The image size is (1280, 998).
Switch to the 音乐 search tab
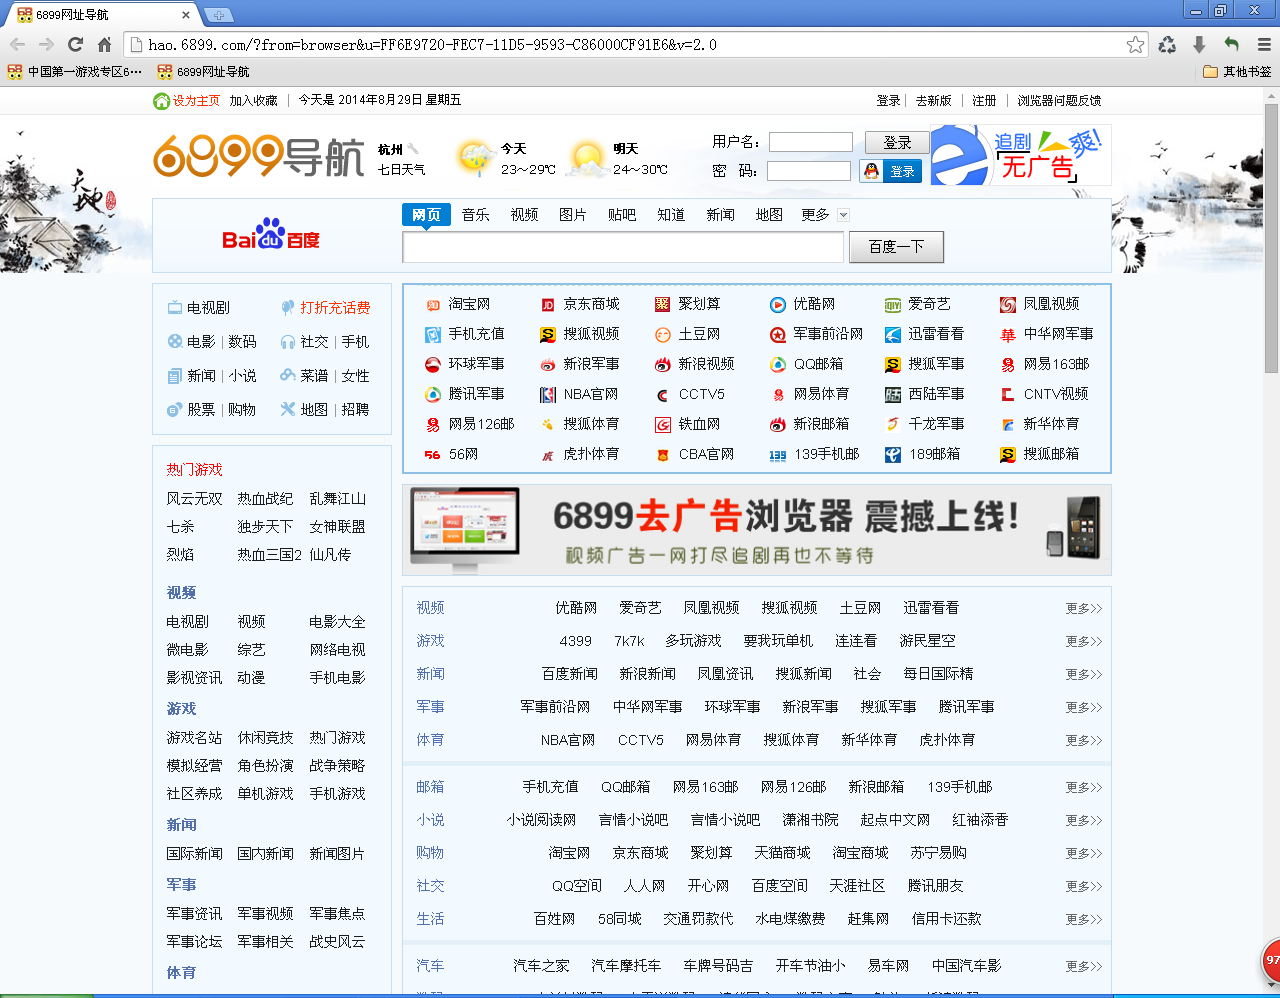[476, 215]
